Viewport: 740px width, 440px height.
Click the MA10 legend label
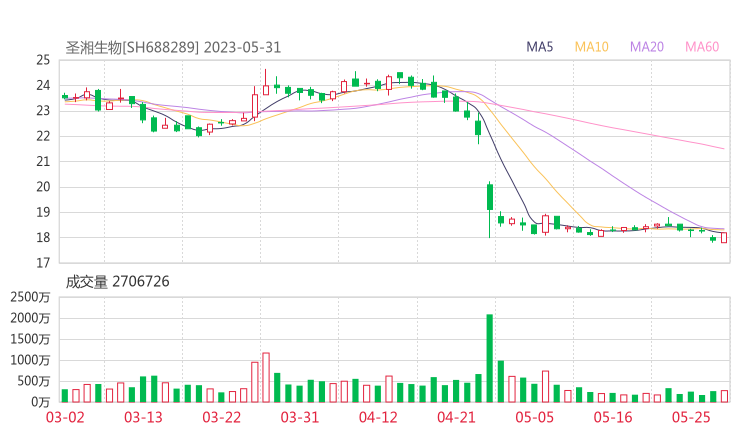point(591,47)
